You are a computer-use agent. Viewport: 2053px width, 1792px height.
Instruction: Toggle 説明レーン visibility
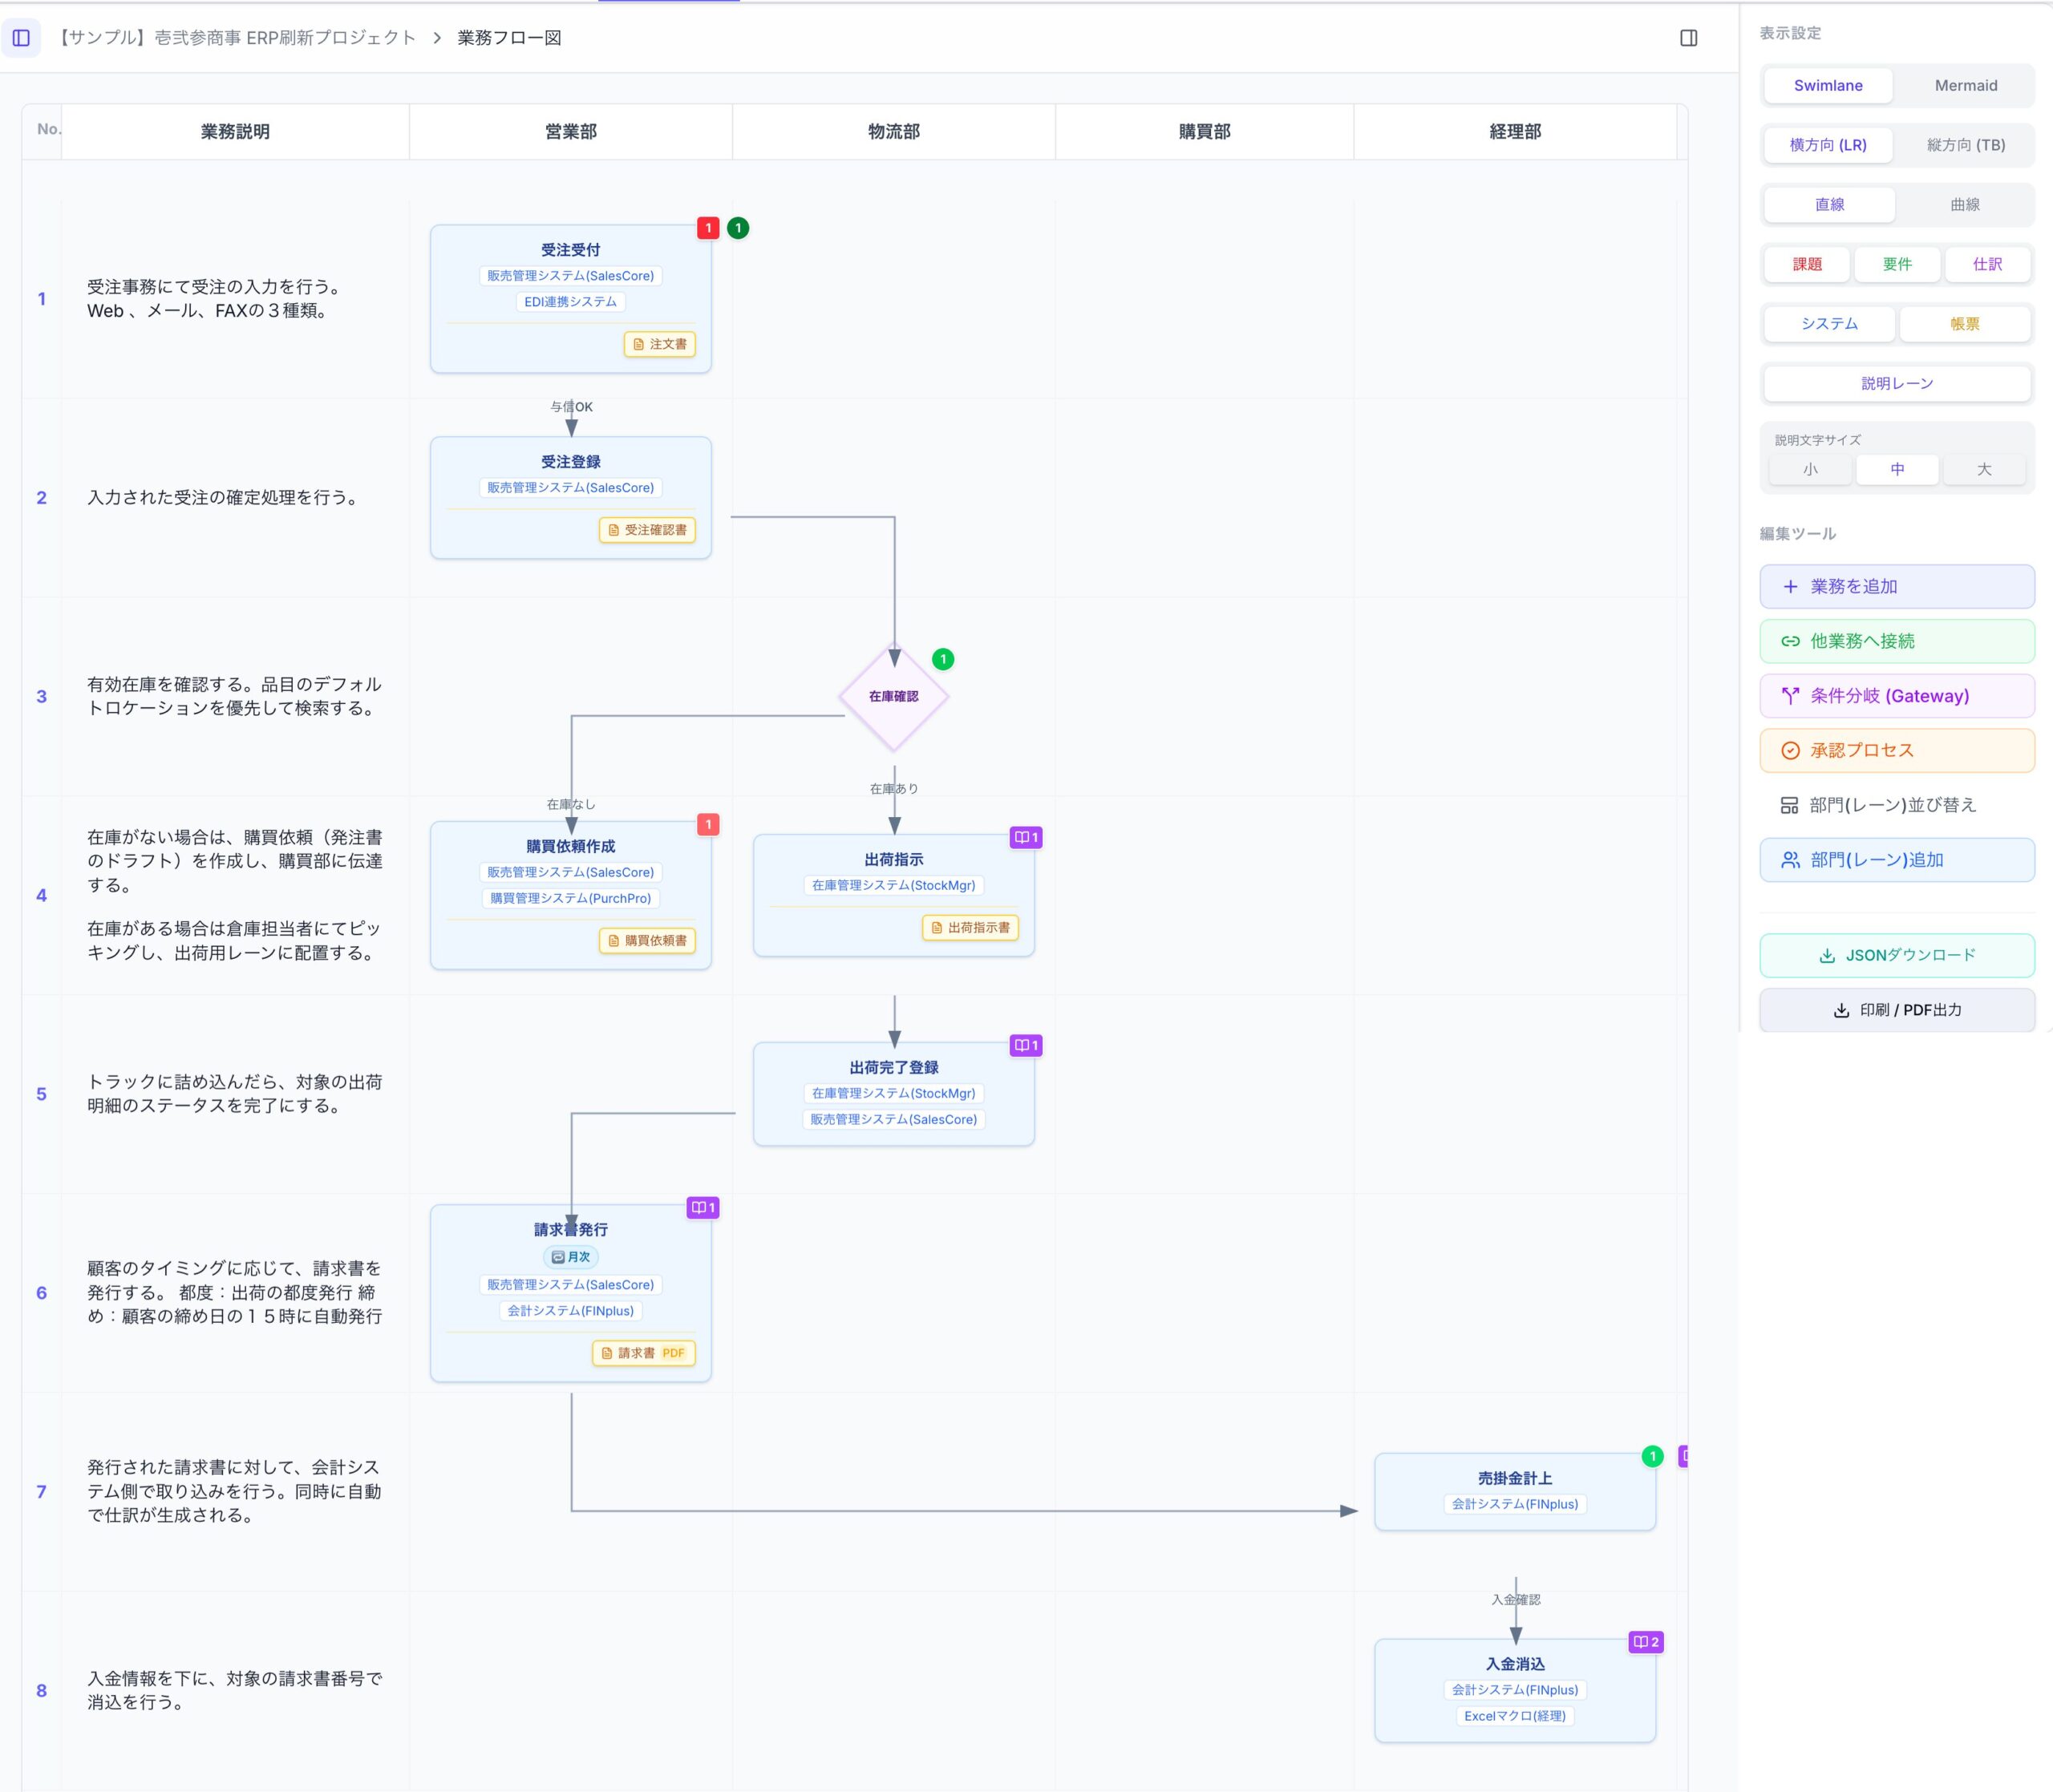point(1896,383)
